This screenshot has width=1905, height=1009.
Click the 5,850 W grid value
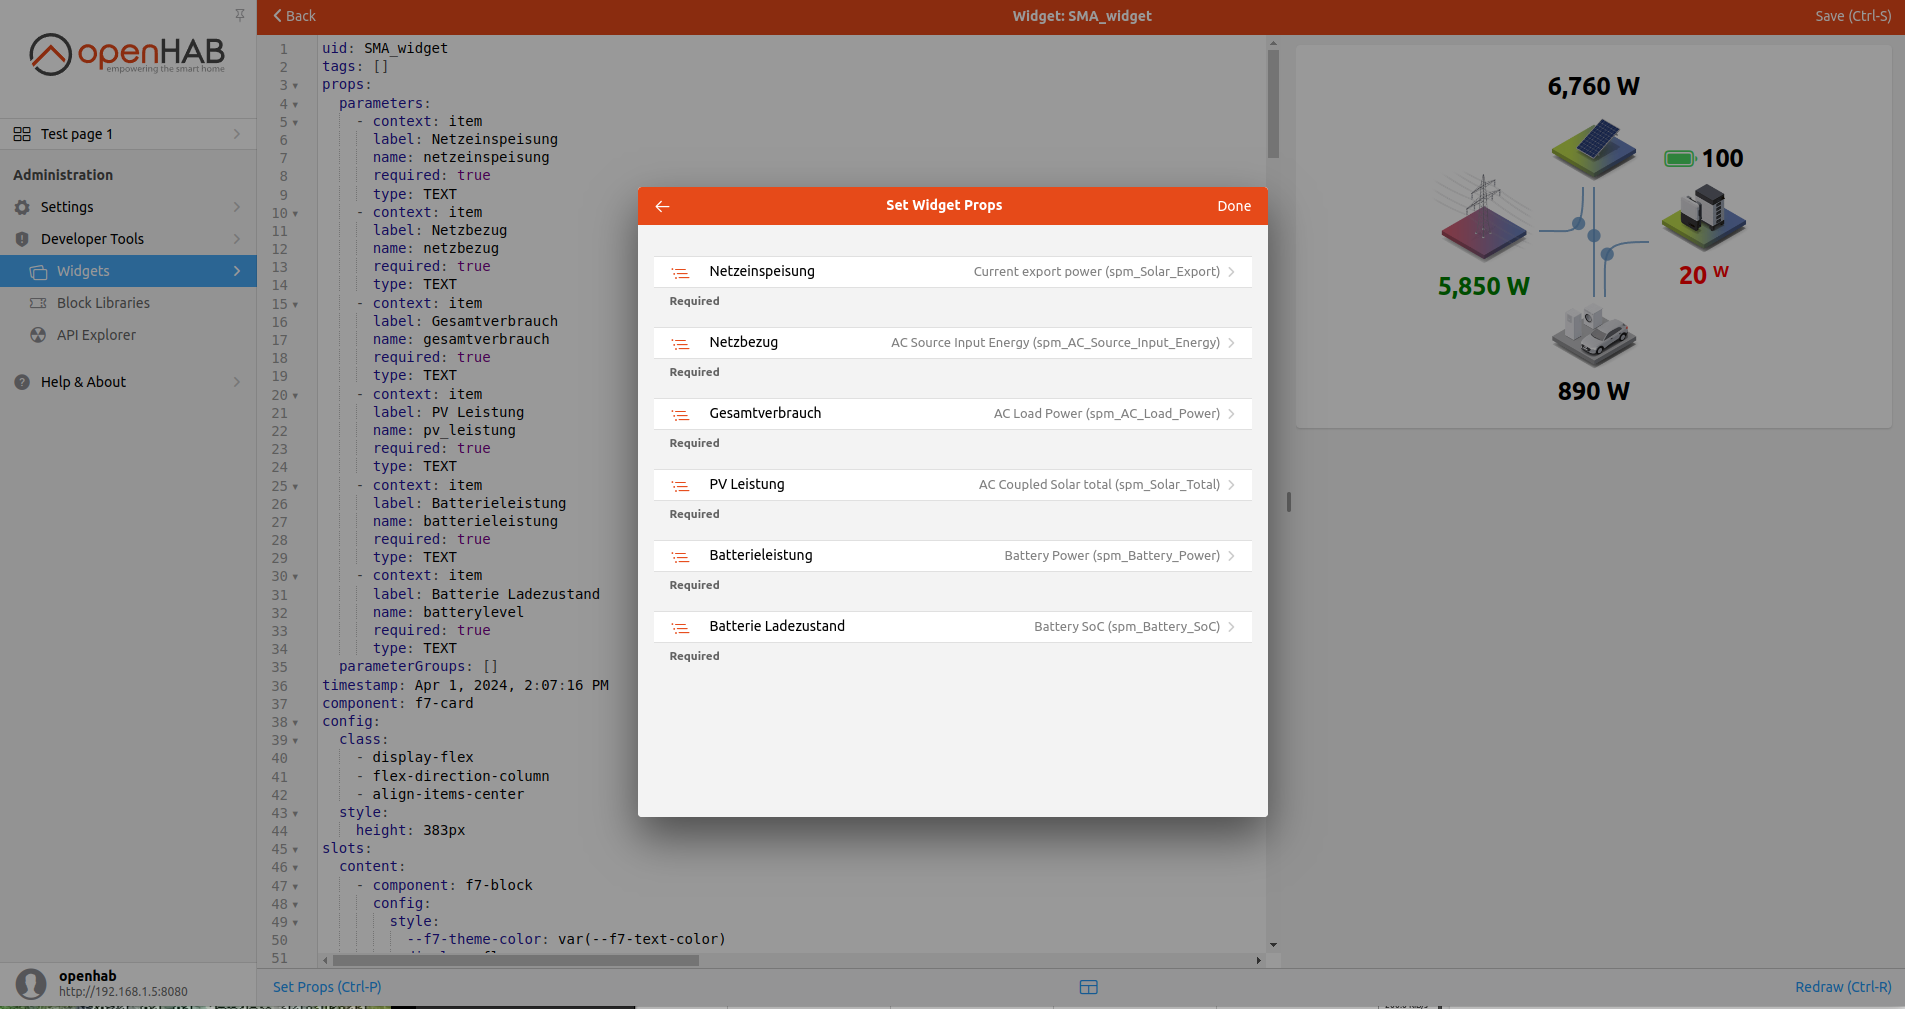point(1484,287)
